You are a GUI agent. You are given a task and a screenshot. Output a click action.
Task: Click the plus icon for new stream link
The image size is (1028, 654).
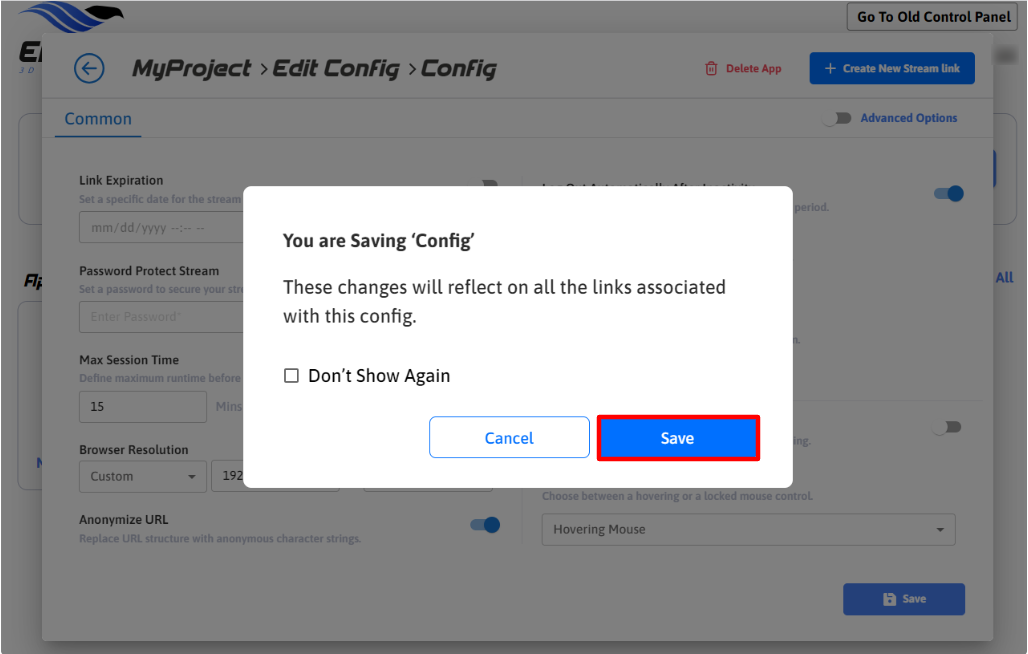tap(830, 69)
